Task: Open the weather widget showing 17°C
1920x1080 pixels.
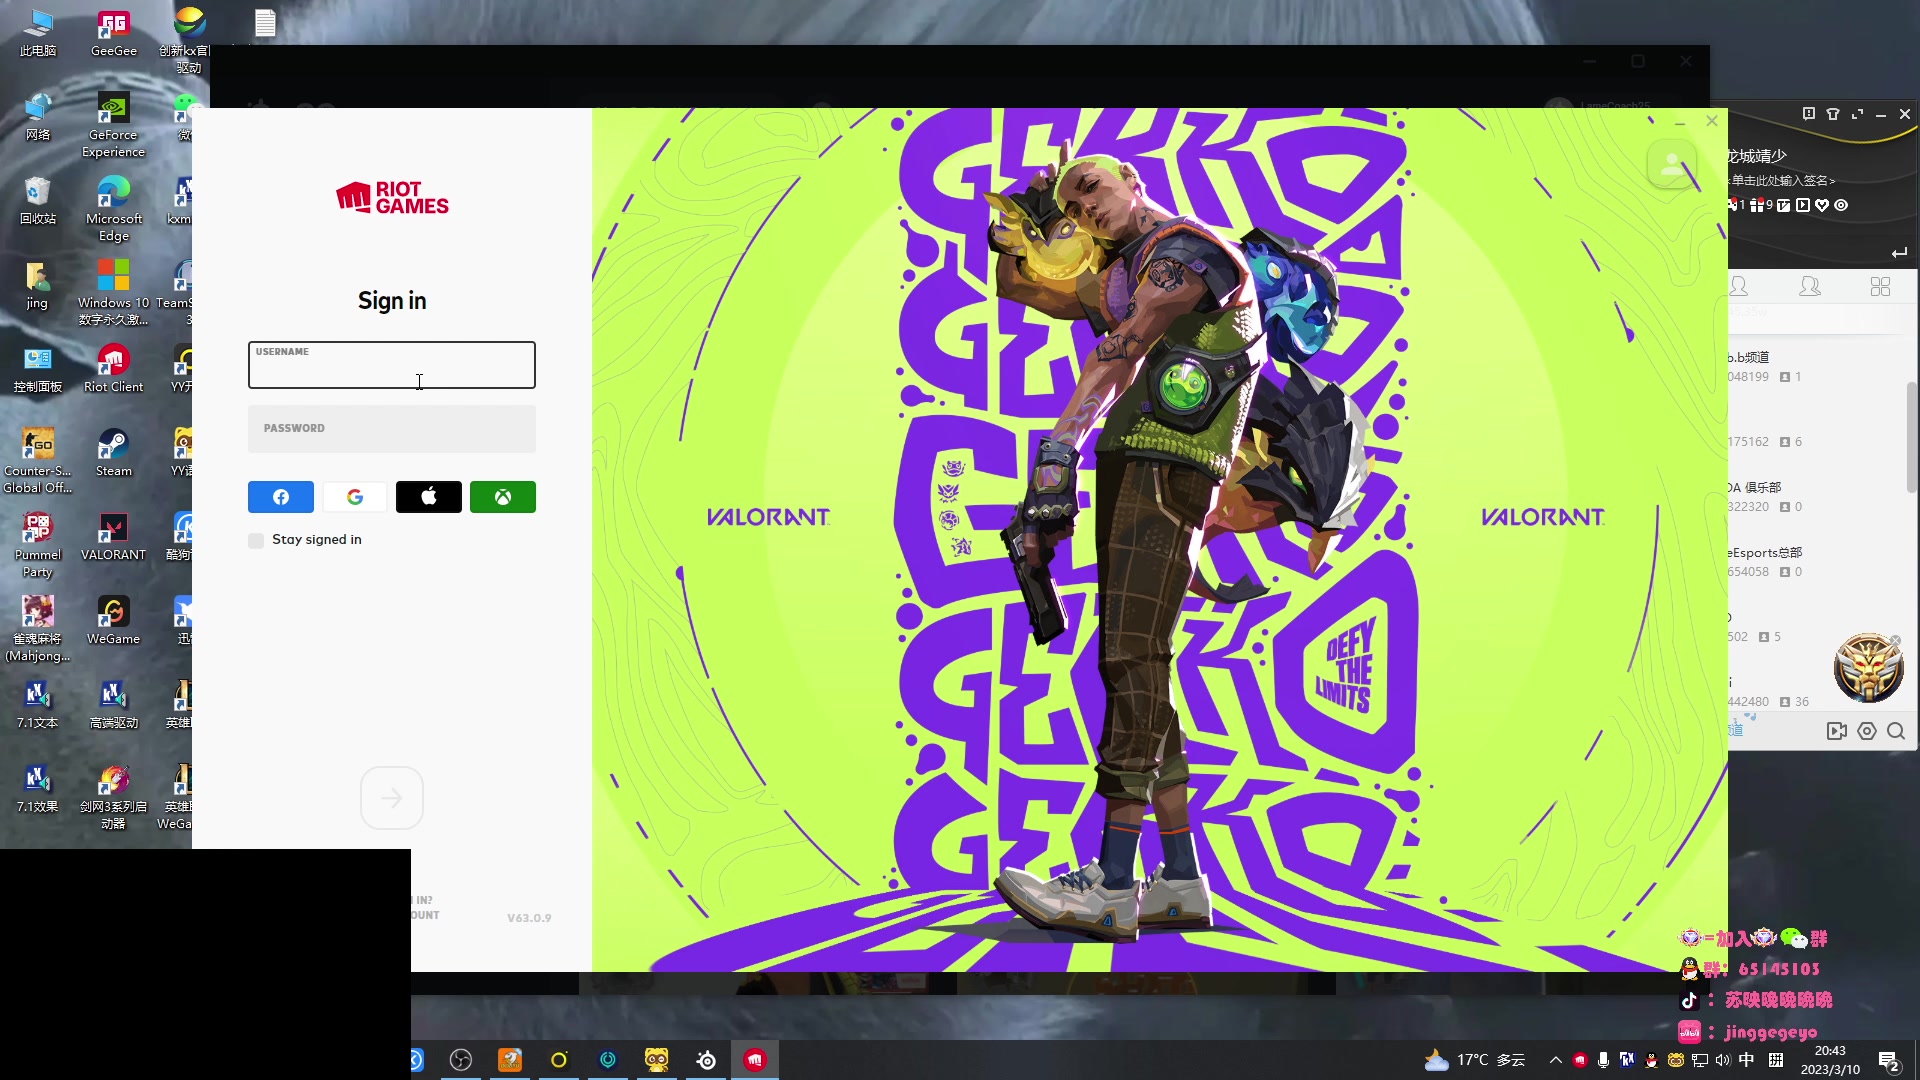Action: click(1476, 1060)
